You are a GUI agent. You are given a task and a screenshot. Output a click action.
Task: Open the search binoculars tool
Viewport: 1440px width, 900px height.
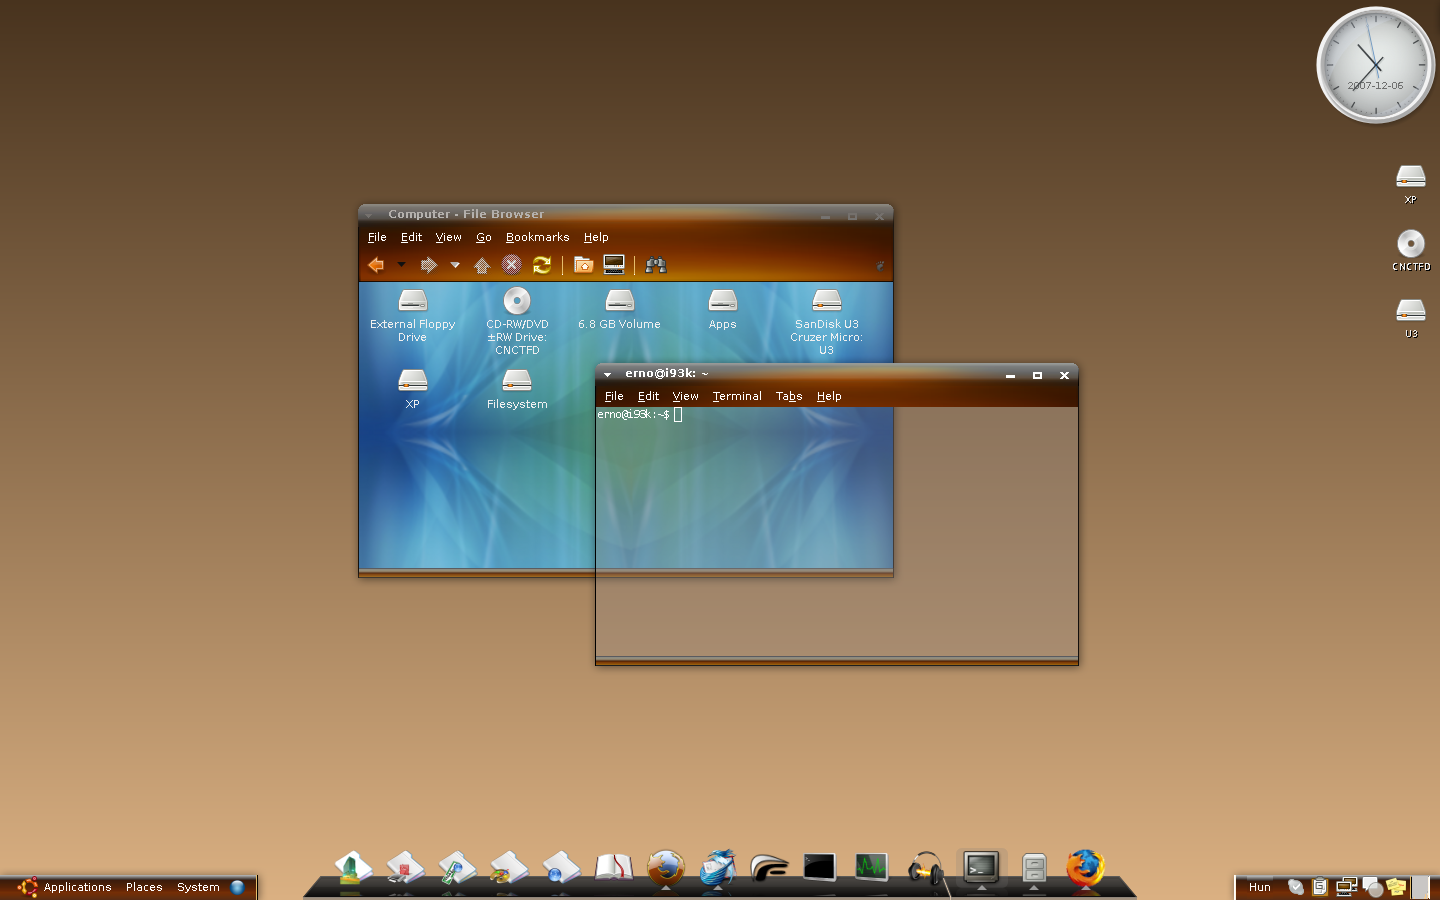click(655, 265)
